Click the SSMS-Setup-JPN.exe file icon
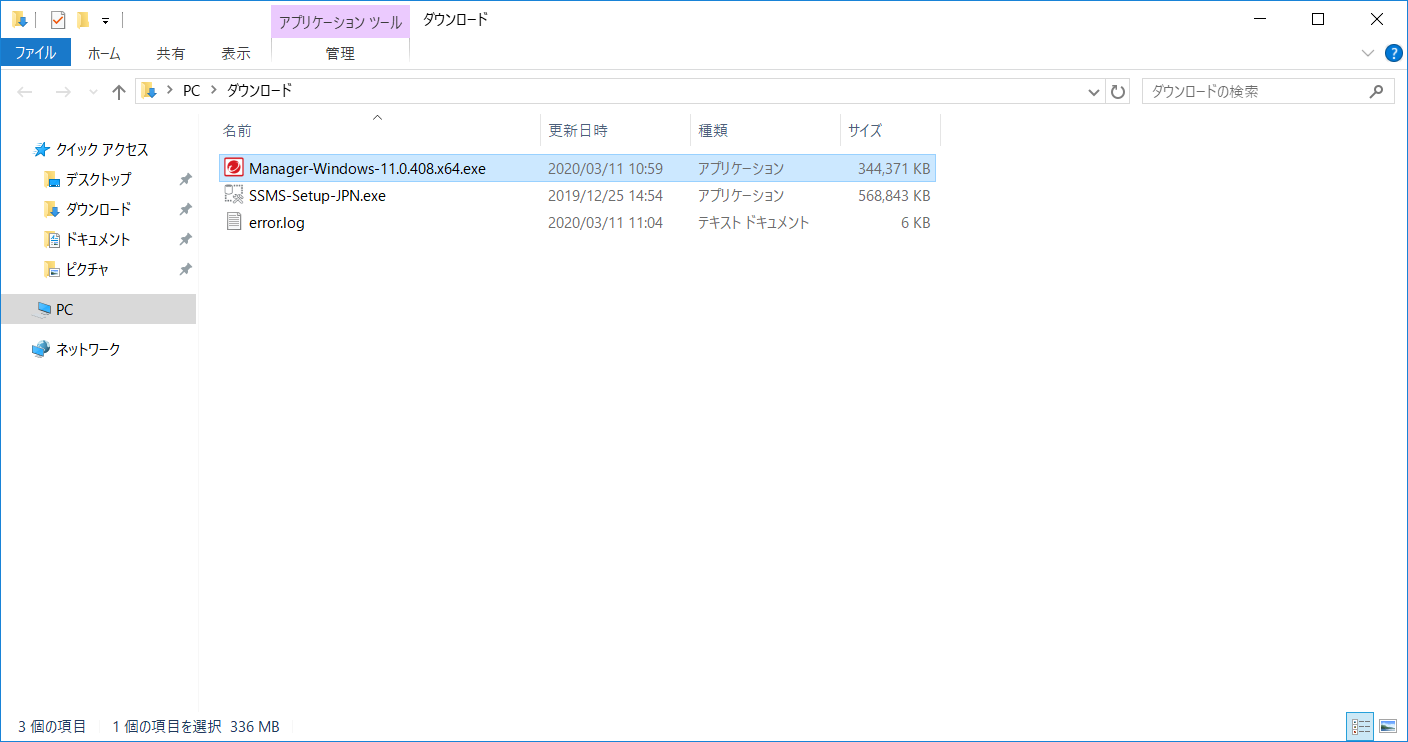The image size is (1408, 742). pyautogui.click(x=234, y=195)
